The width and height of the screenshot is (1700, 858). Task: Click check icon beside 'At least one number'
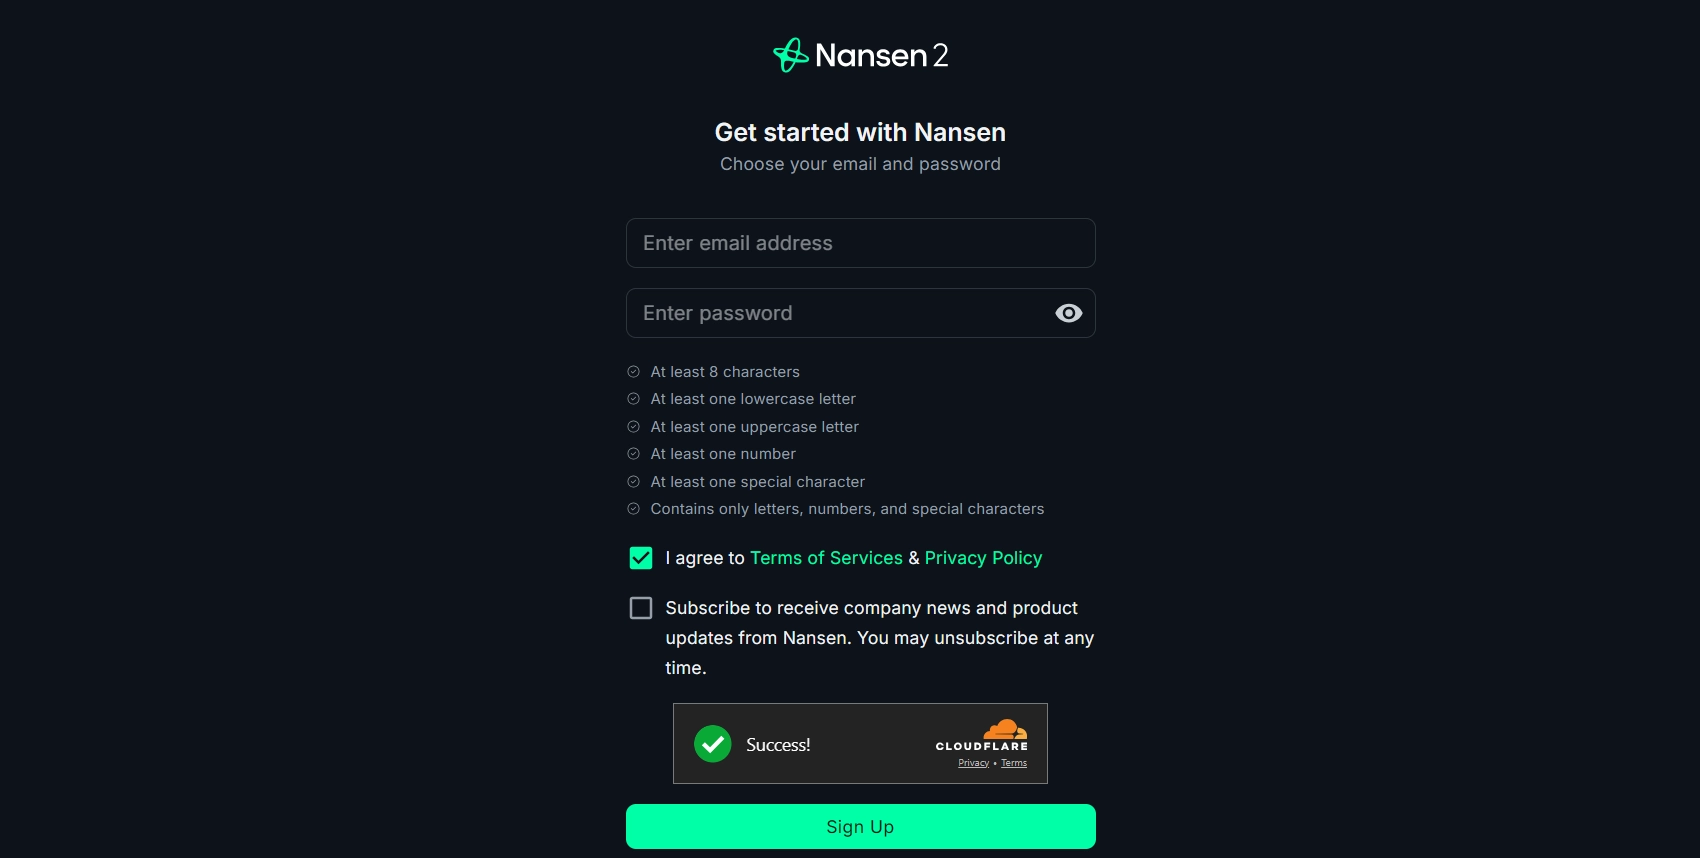[x=633, y=454]
